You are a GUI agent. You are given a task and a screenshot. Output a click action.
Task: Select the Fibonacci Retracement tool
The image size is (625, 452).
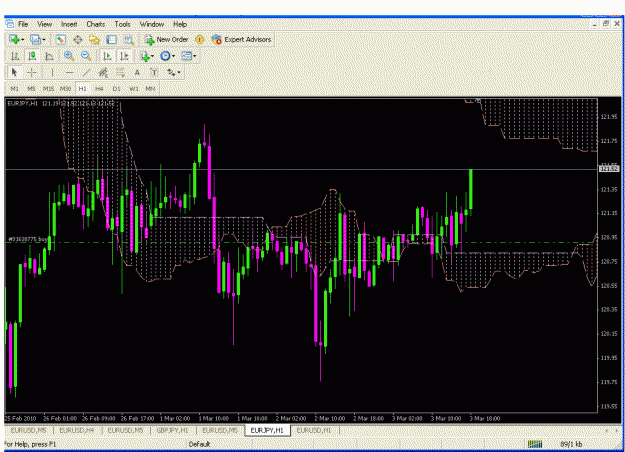[120, 73]
